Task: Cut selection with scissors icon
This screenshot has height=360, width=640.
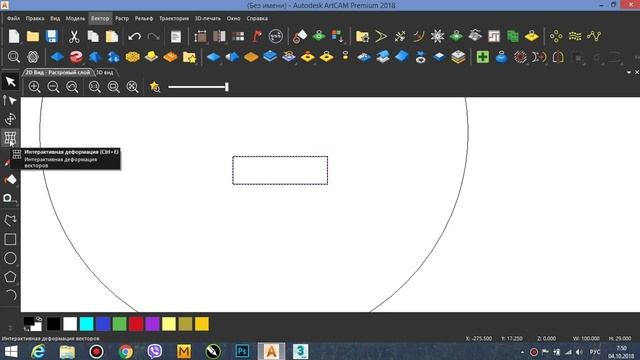Action: [74, 36]
